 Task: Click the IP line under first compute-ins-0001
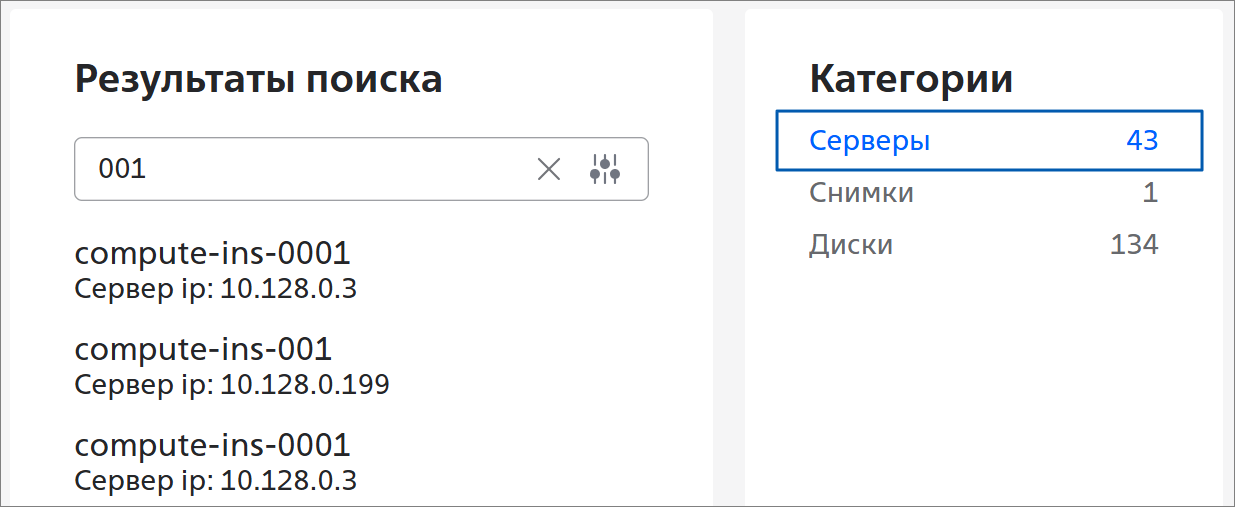pos(216,289)
